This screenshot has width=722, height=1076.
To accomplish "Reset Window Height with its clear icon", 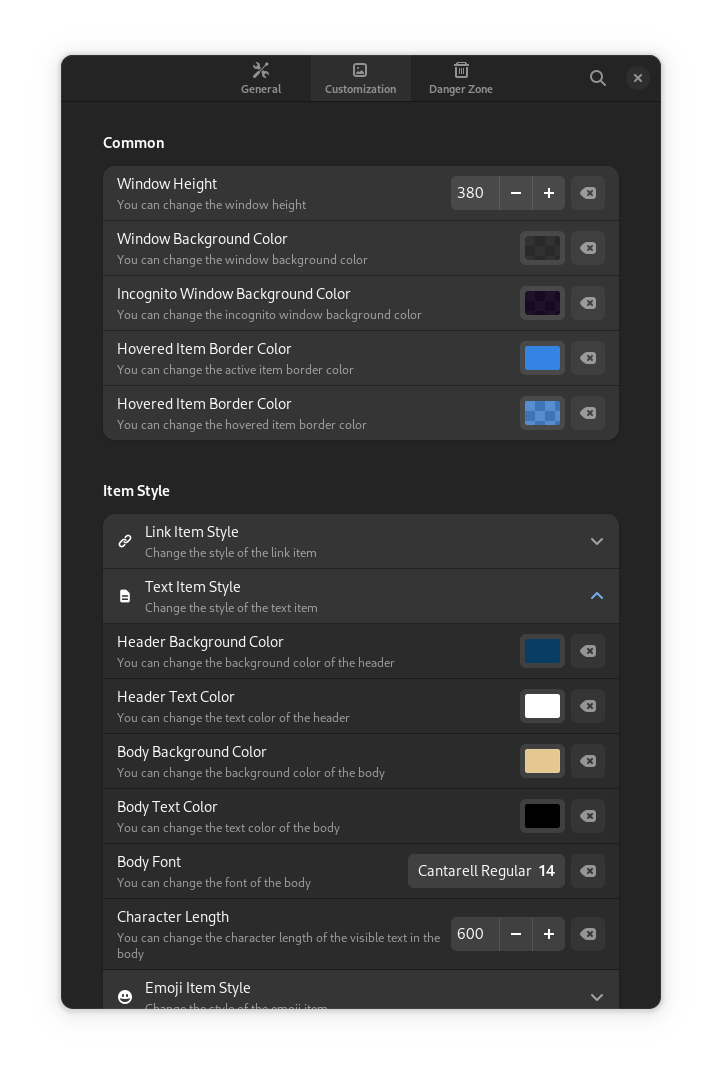I will point(588,193).
